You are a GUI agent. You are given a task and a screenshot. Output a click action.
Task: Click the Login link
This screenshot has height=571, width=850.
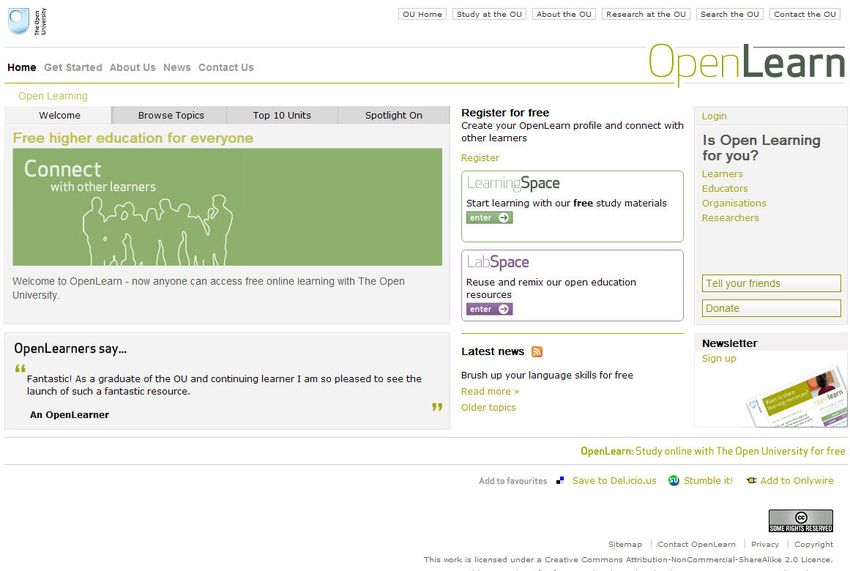(714, 116)
